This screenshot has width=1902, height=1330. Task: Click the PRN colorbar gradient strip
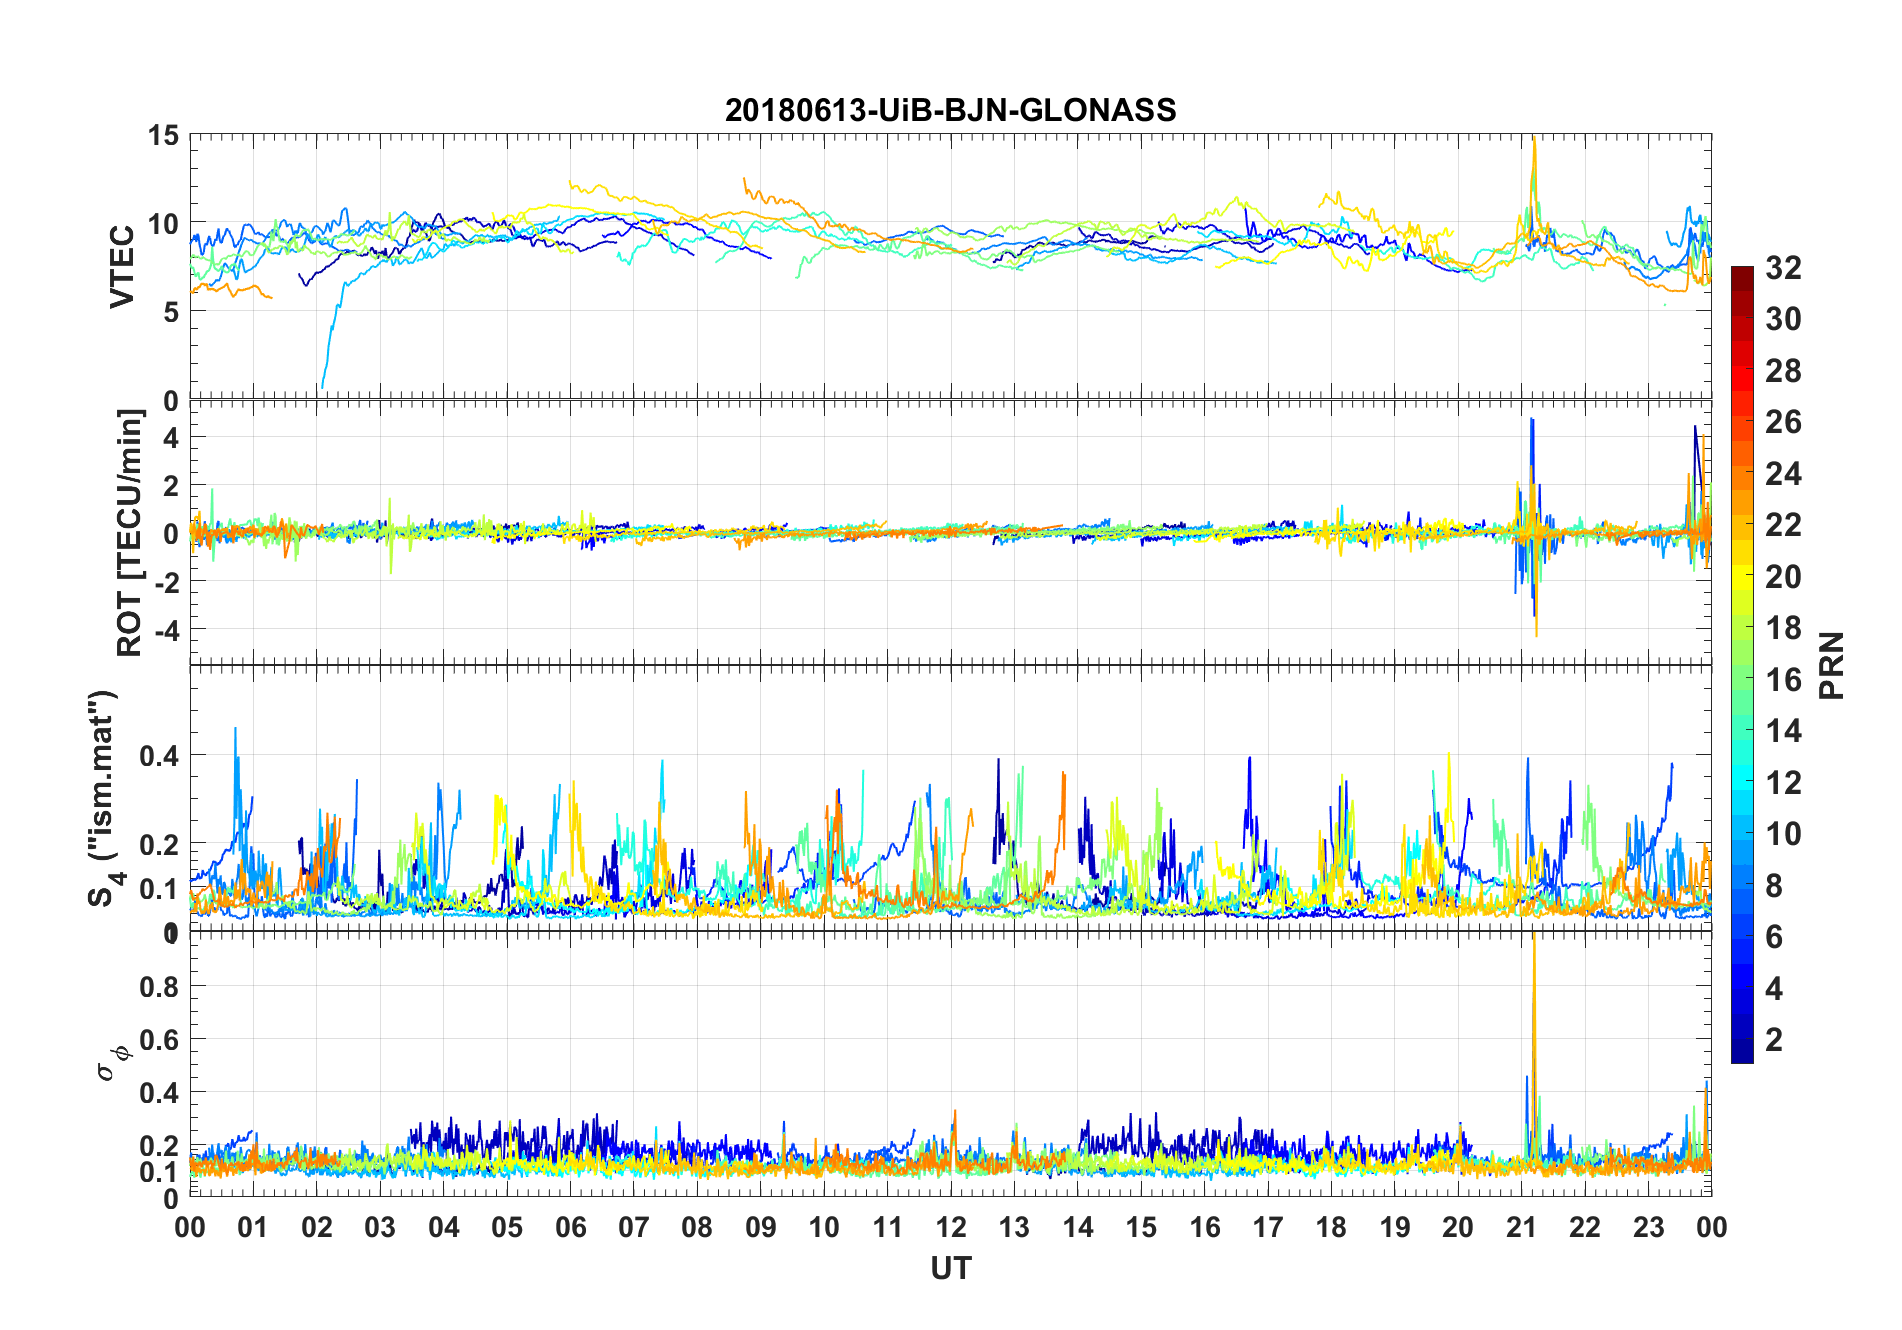(1742, 665)
